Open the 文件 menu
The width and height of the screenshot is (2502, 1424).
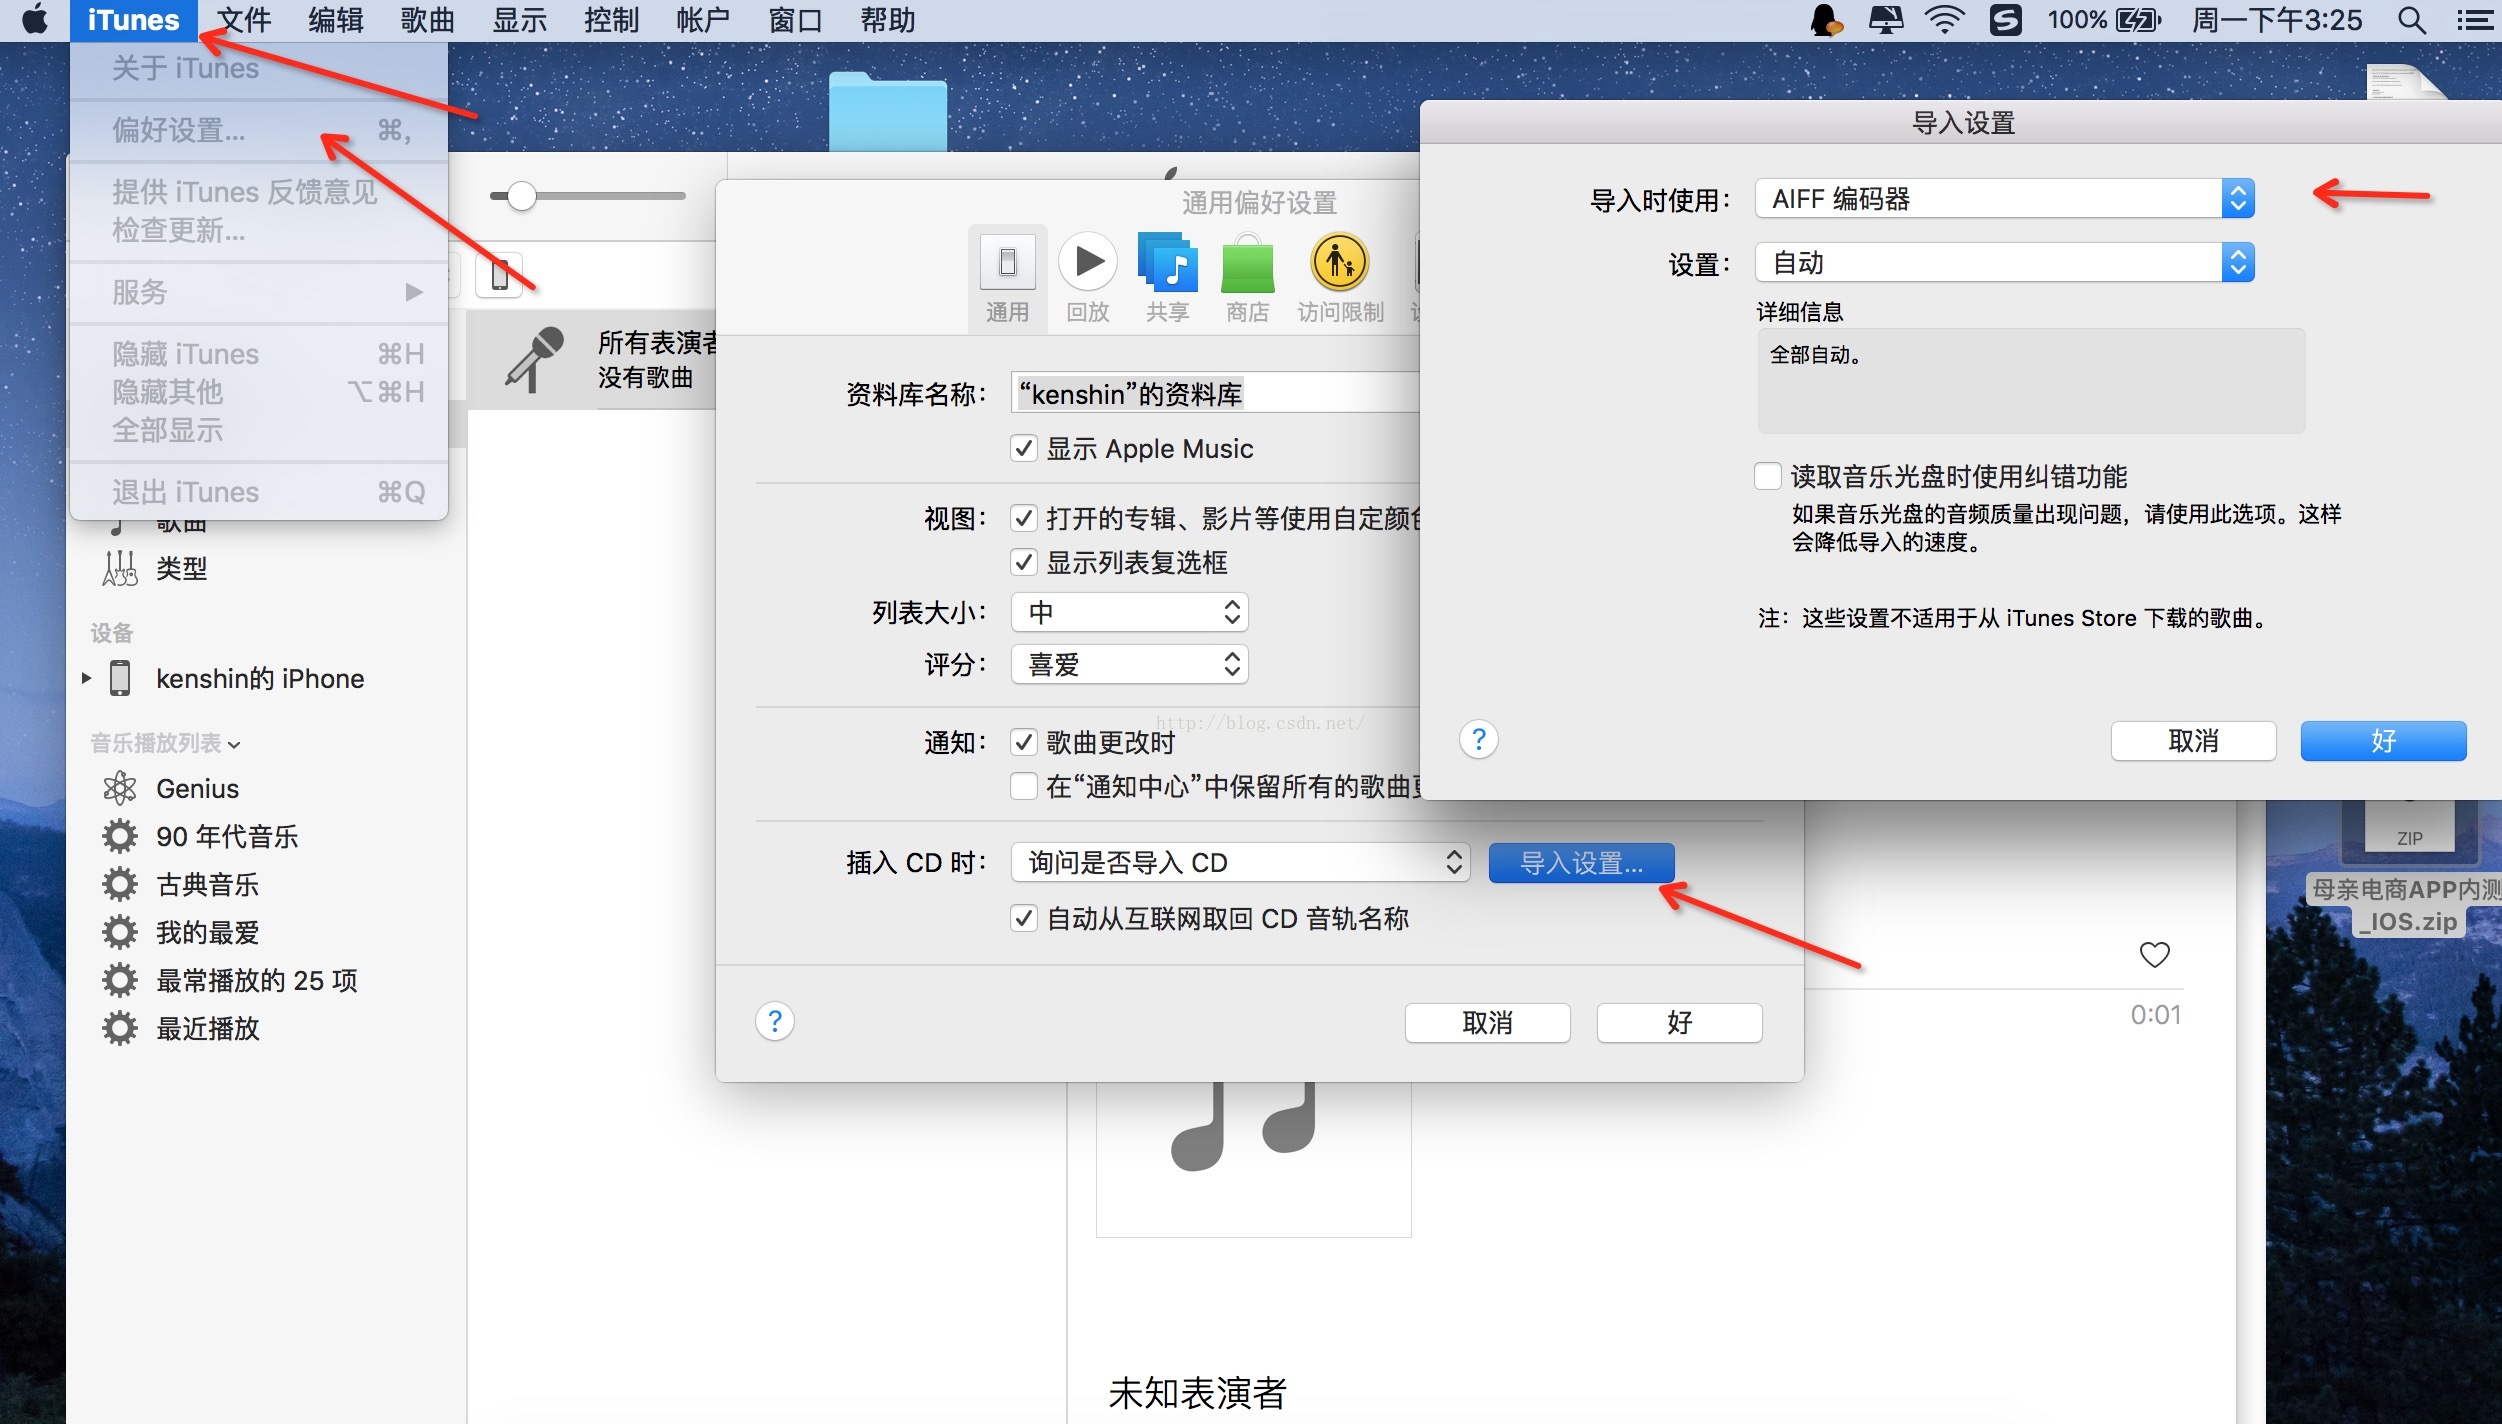244,20
